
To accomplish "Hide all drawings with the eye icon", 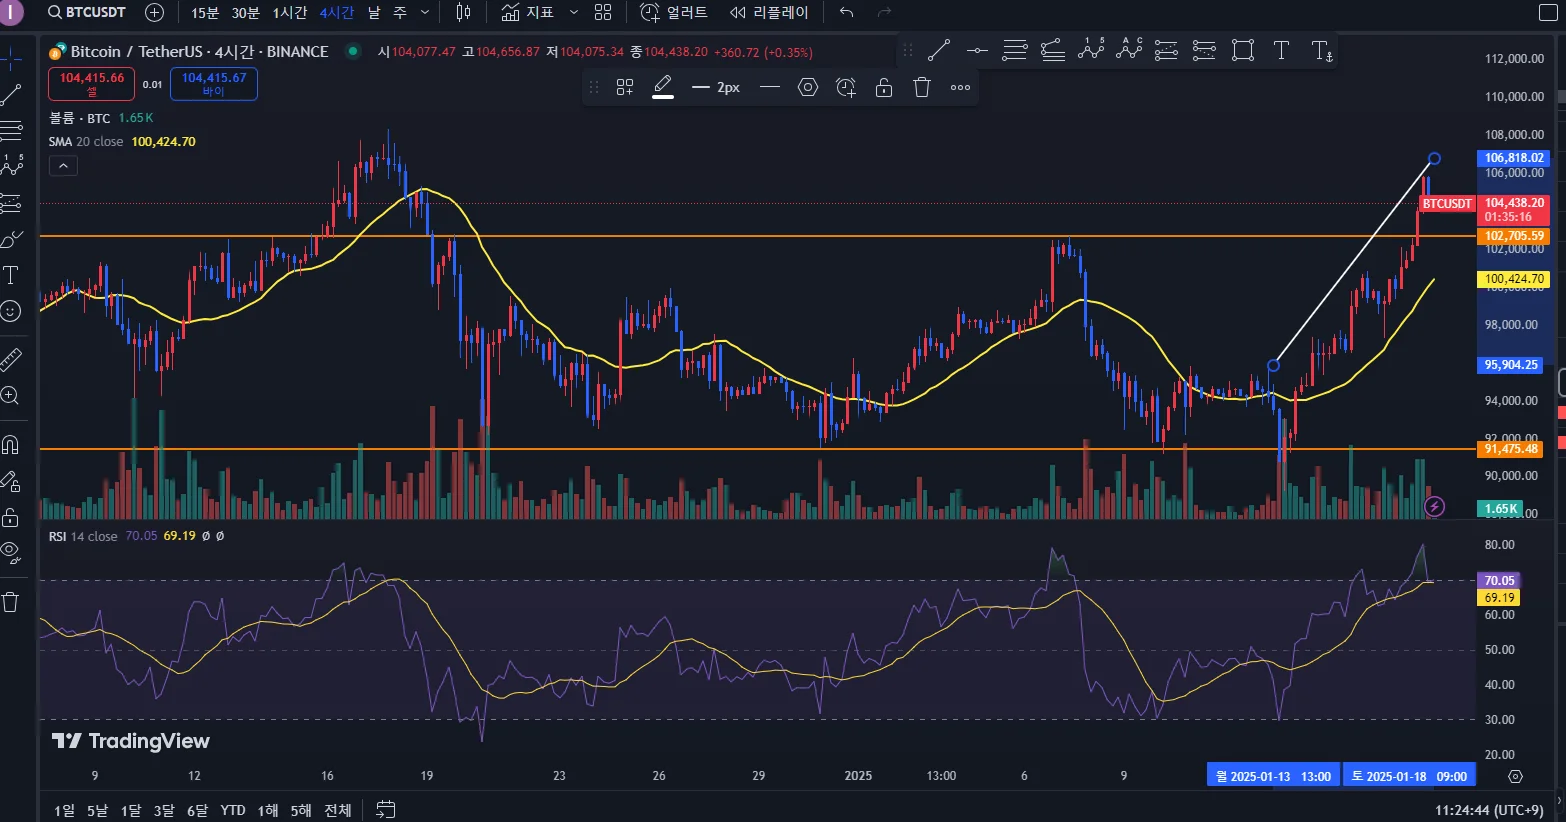I will coord(11,551).
